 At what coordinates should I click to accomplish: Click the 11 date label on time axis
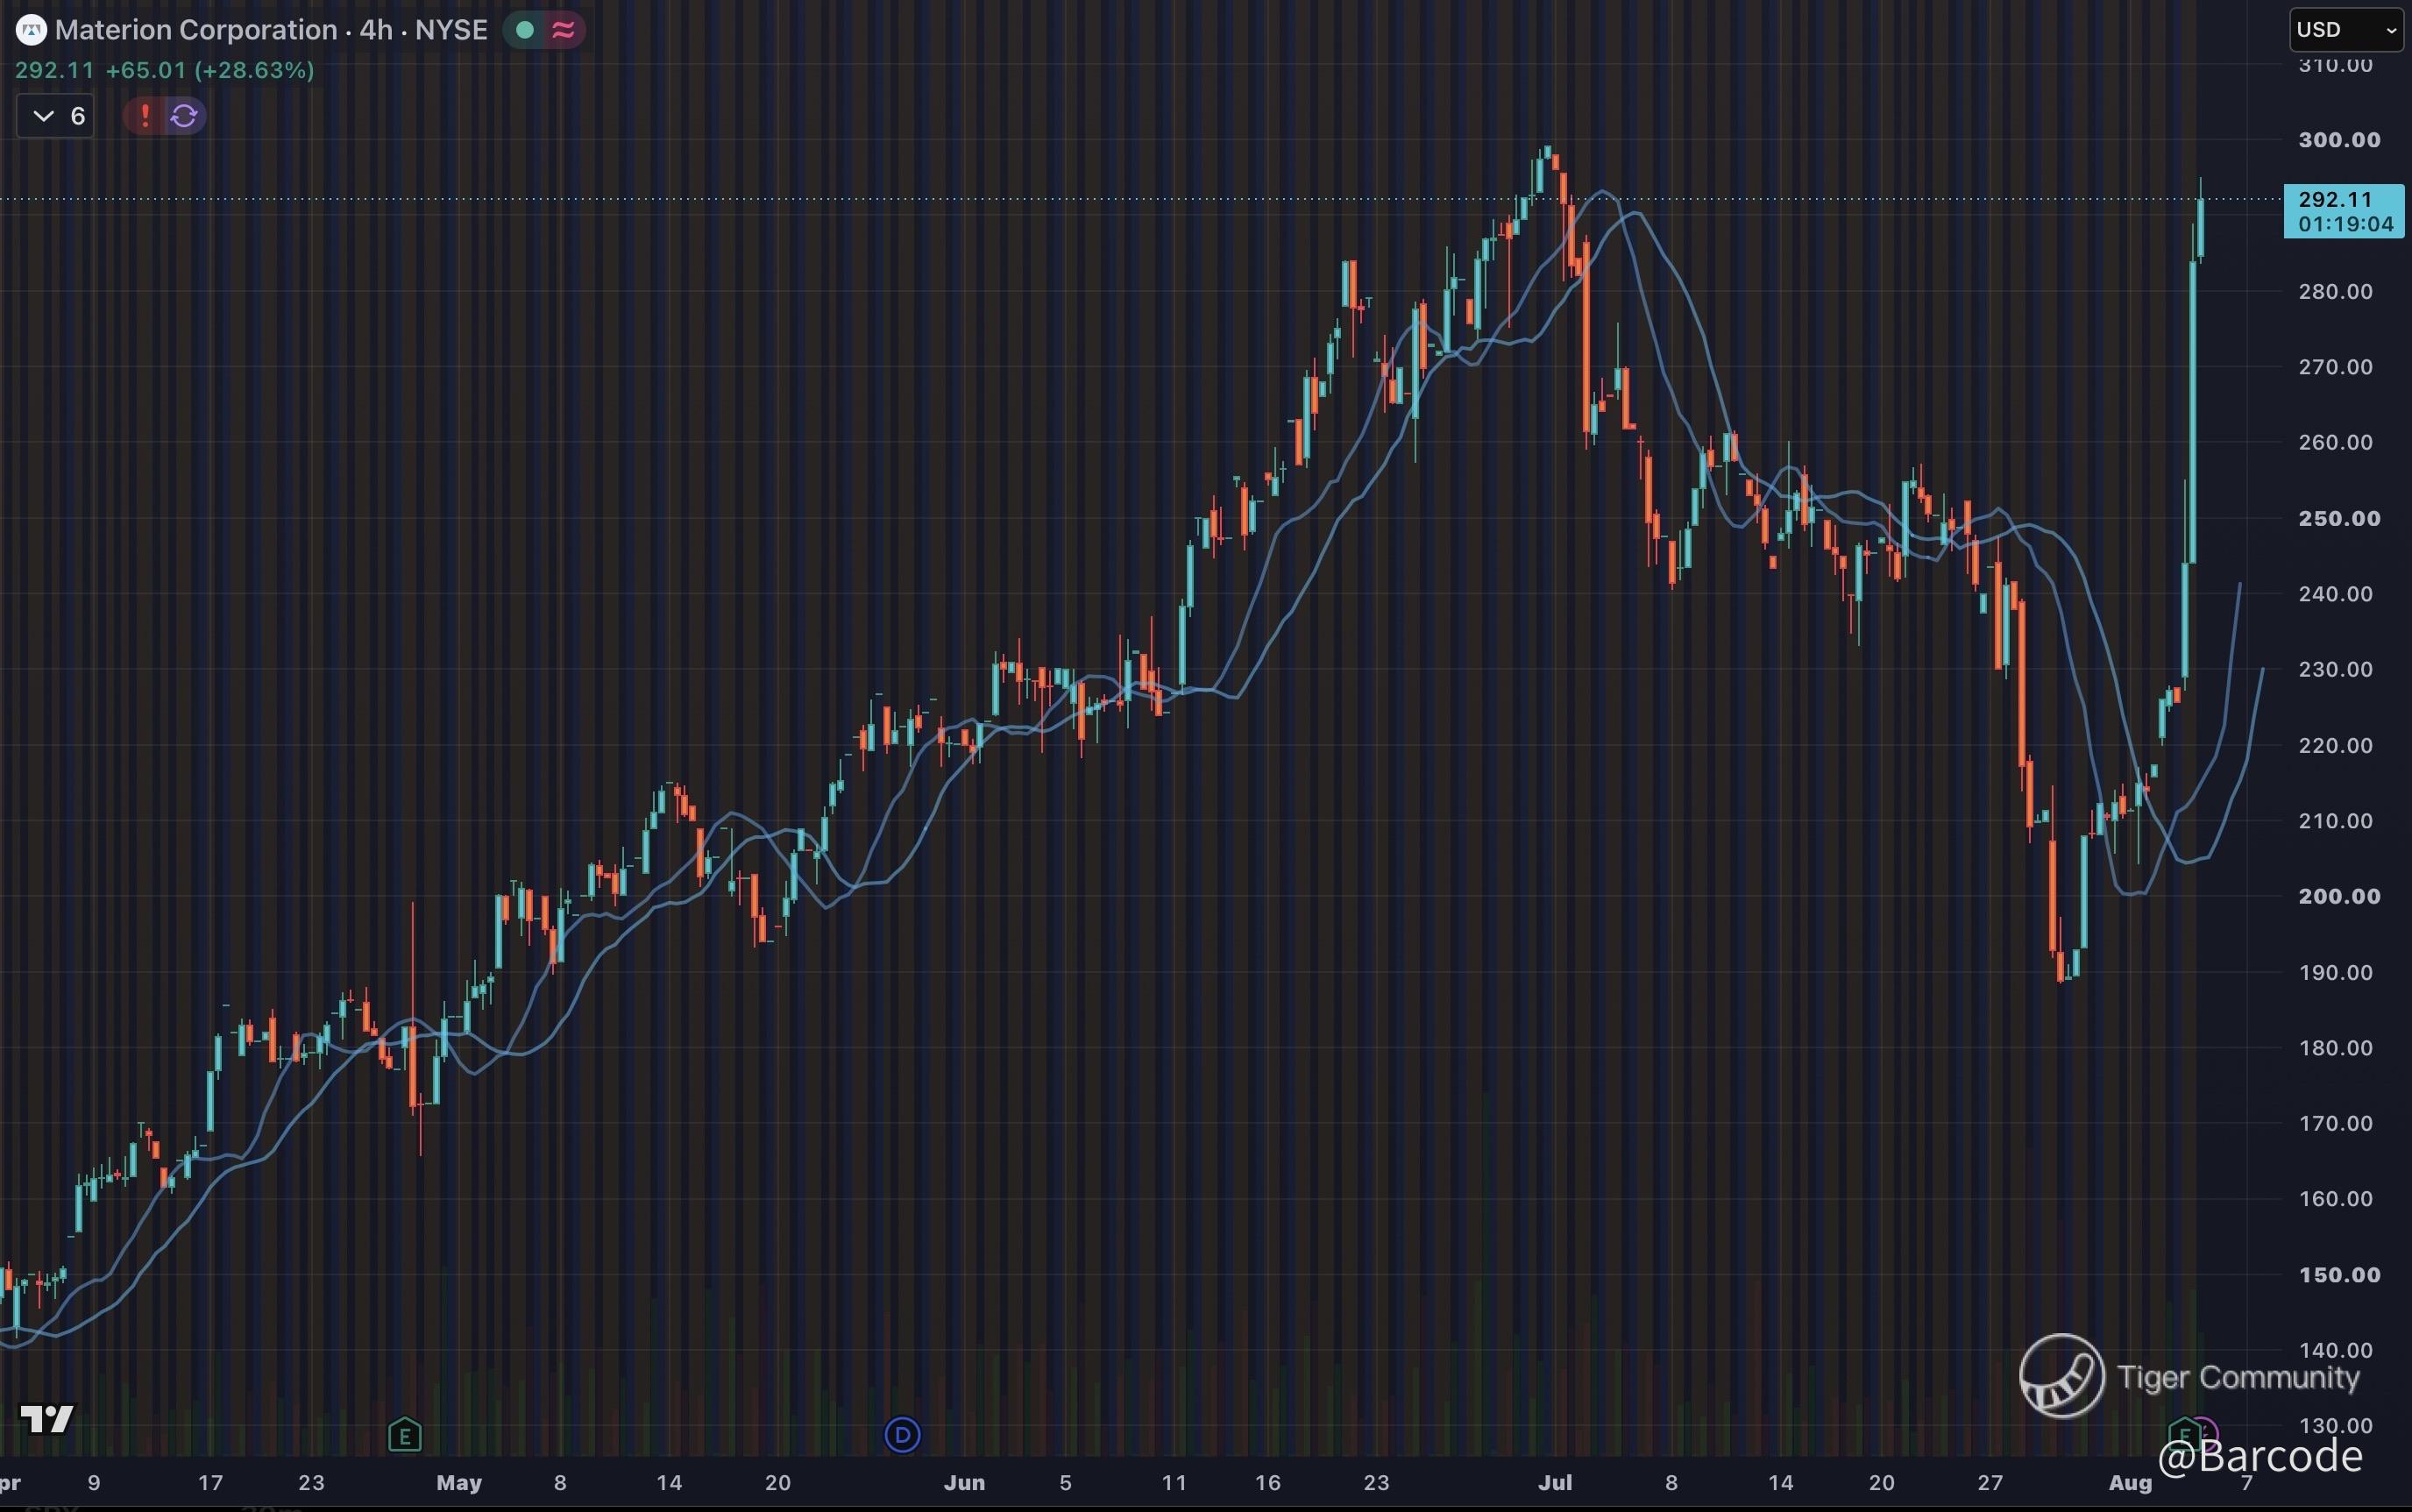click(x=1174, y=1483)
